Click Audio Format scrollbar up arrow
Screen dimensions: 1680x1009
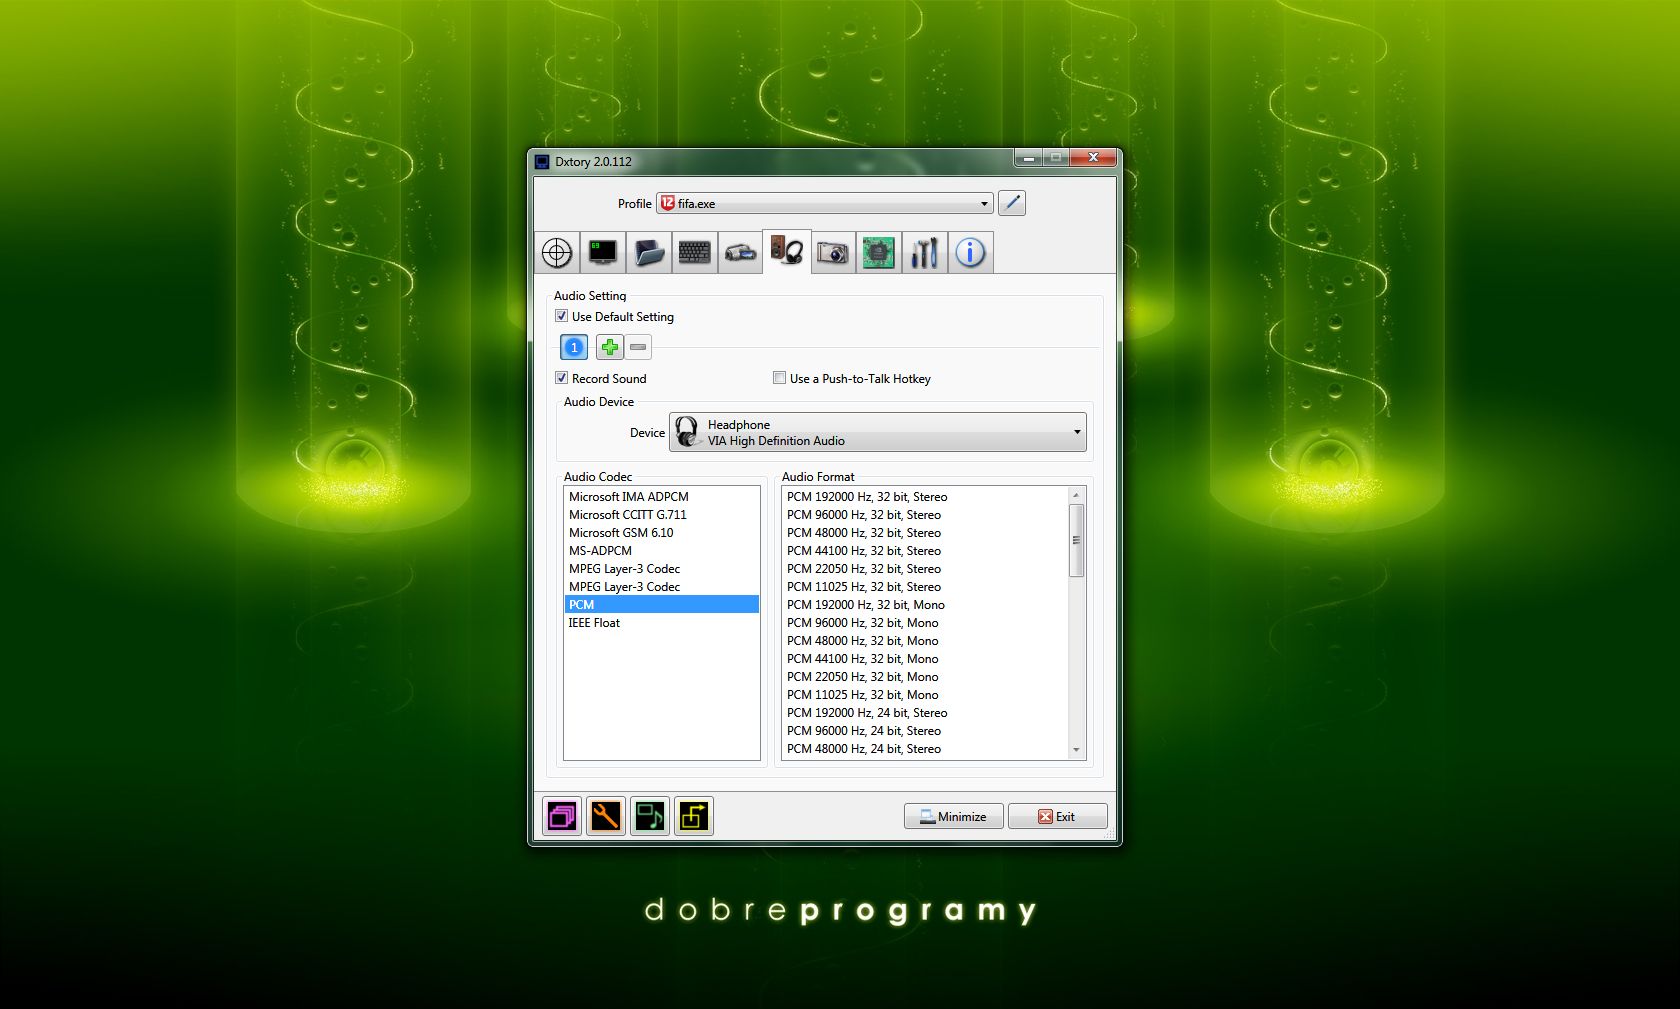click(x=1077, y=495)
